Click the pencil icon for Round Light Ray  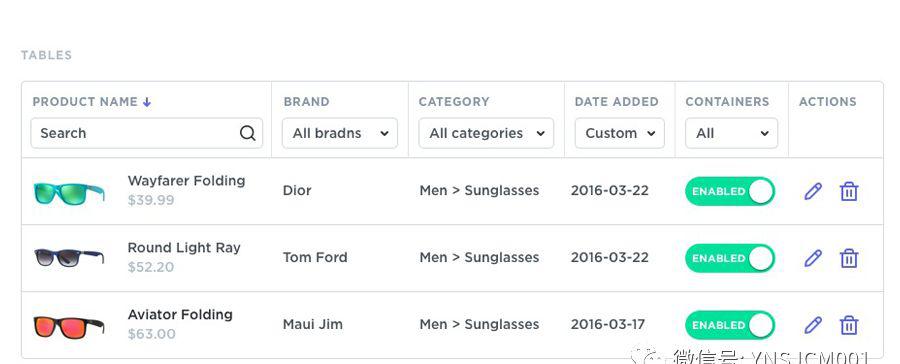[x=813, y=258]
